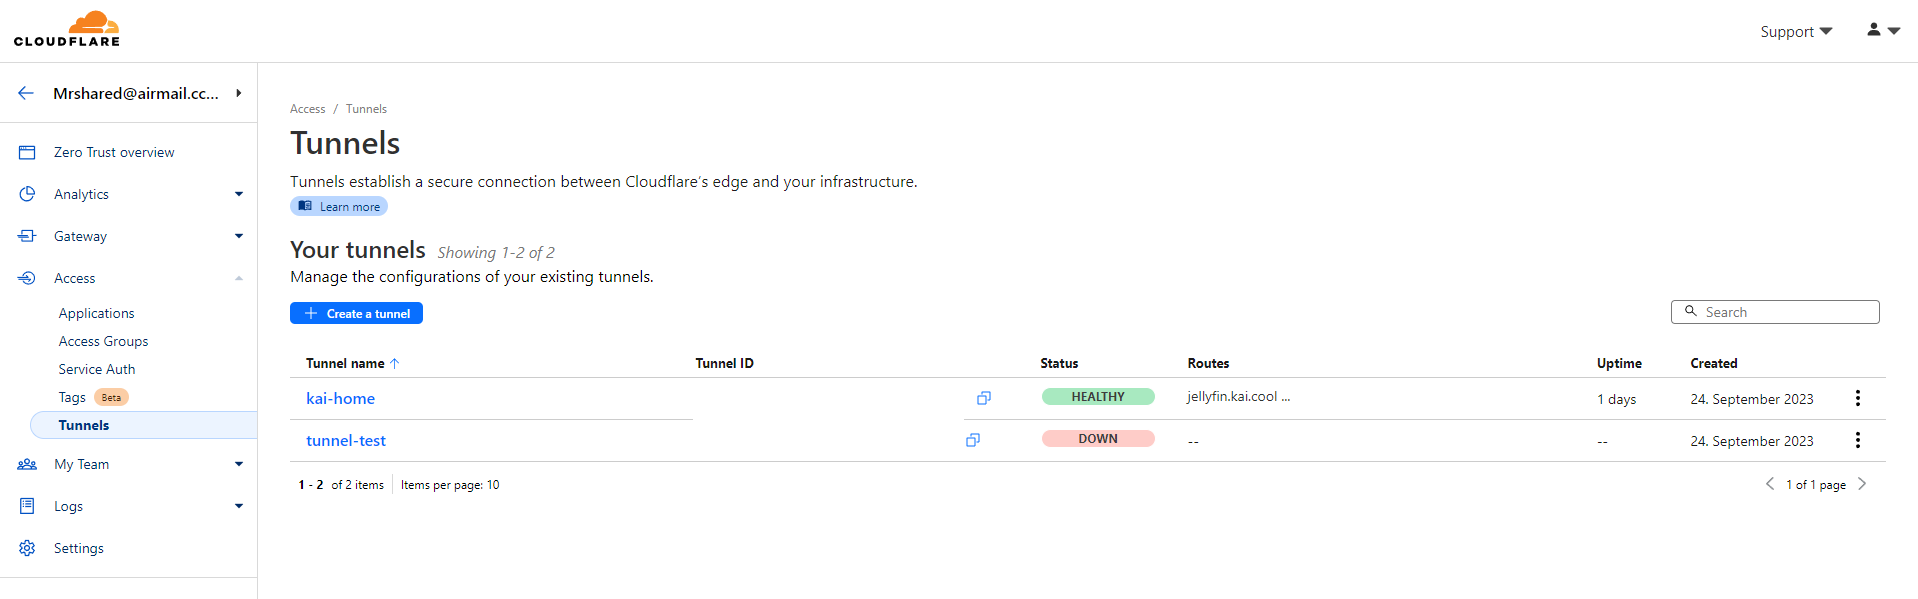Expand the Analytics sidebar section

click(x=238, y=194)
